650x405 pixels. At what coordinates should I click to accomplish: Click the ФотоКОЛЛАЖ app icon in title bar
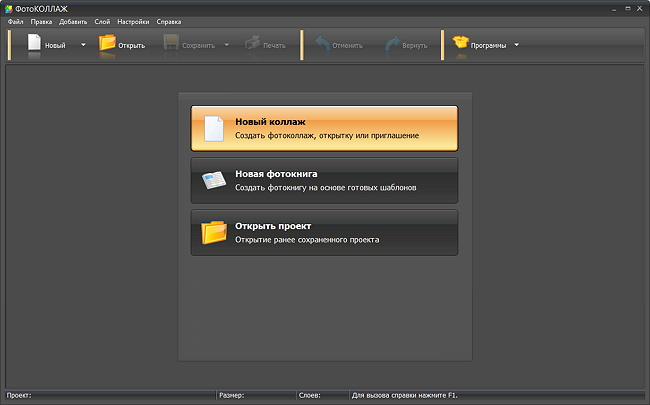click(x=8, y=9)
